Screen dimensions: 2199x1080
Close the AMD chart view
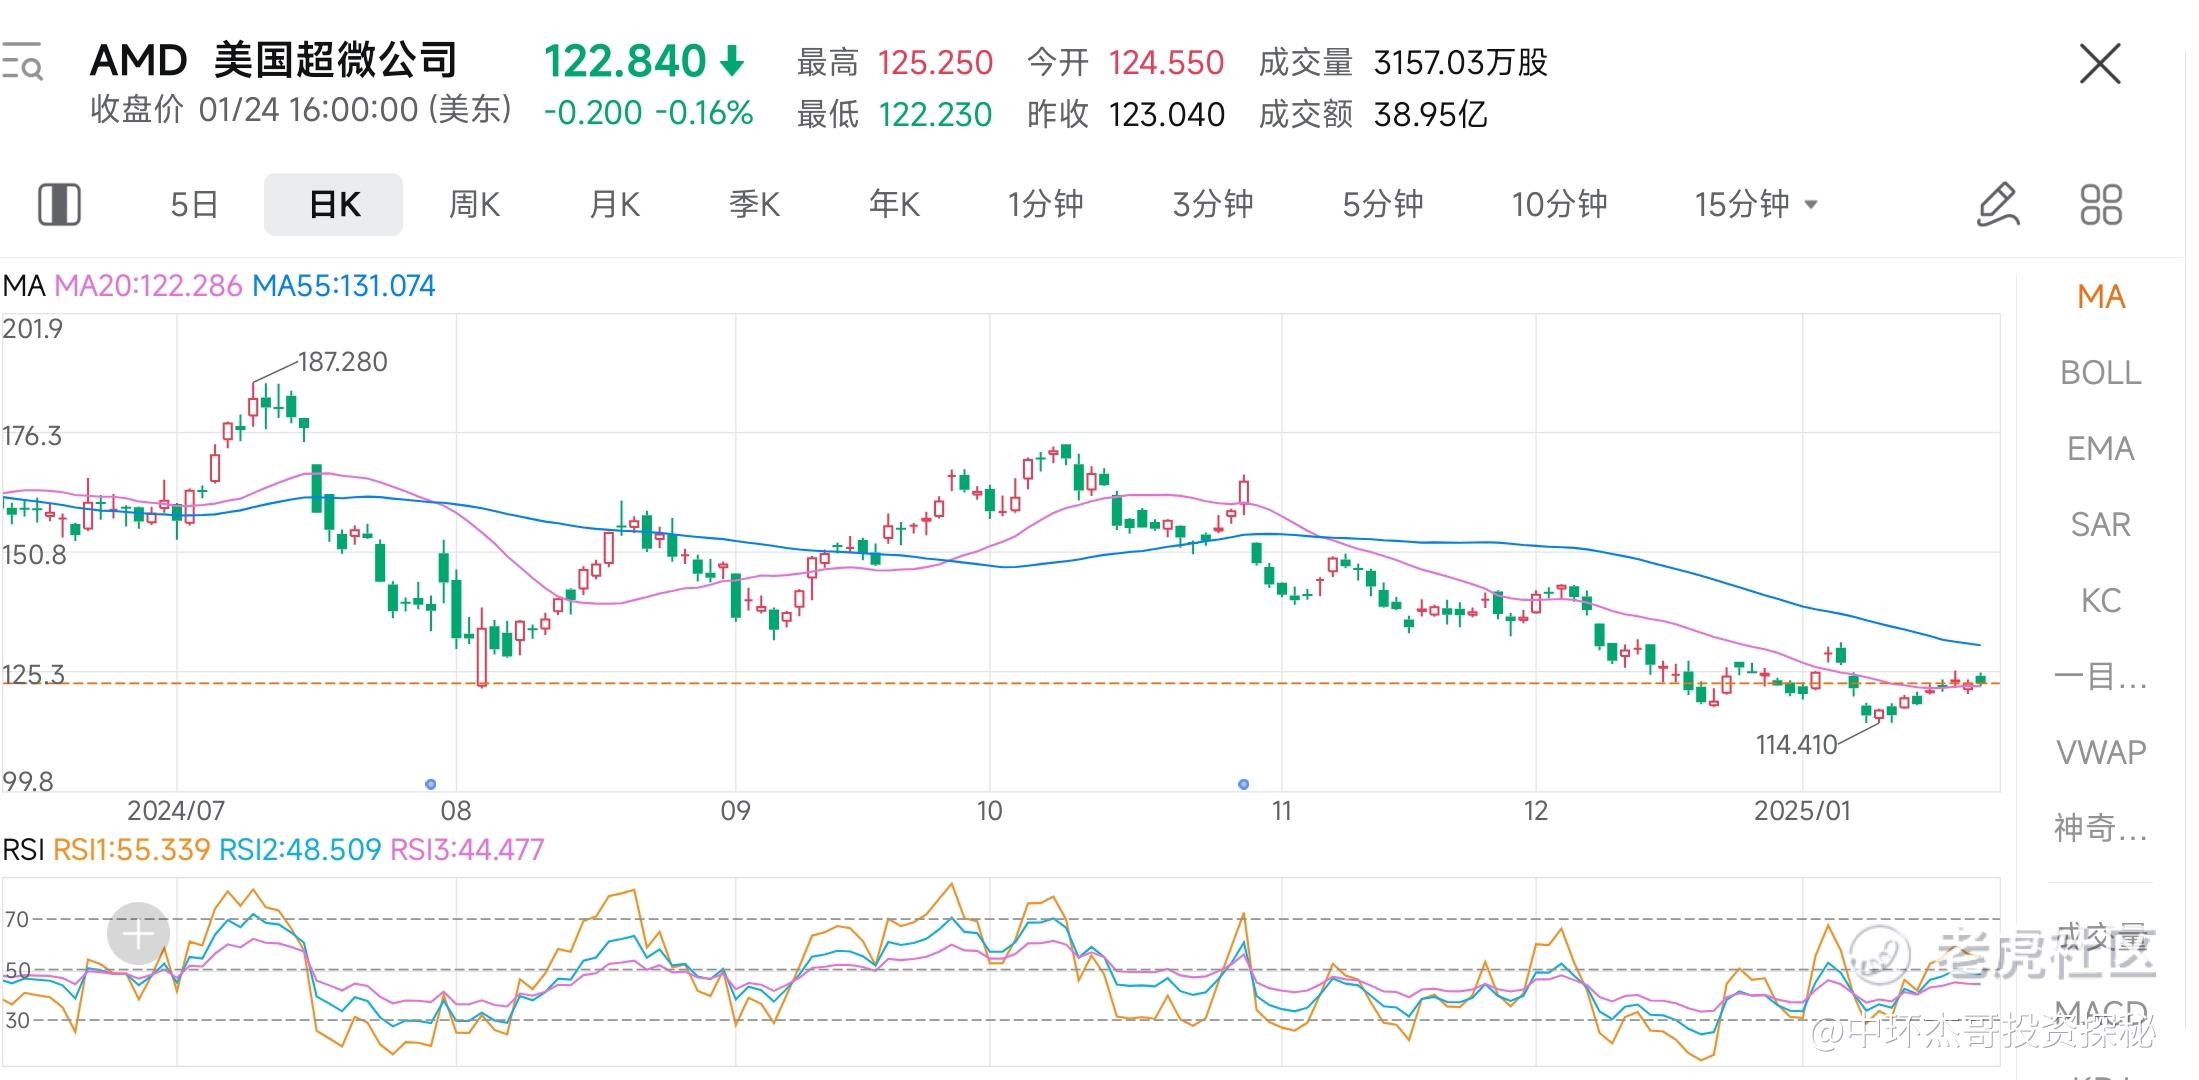click(x=2099, y=64)
